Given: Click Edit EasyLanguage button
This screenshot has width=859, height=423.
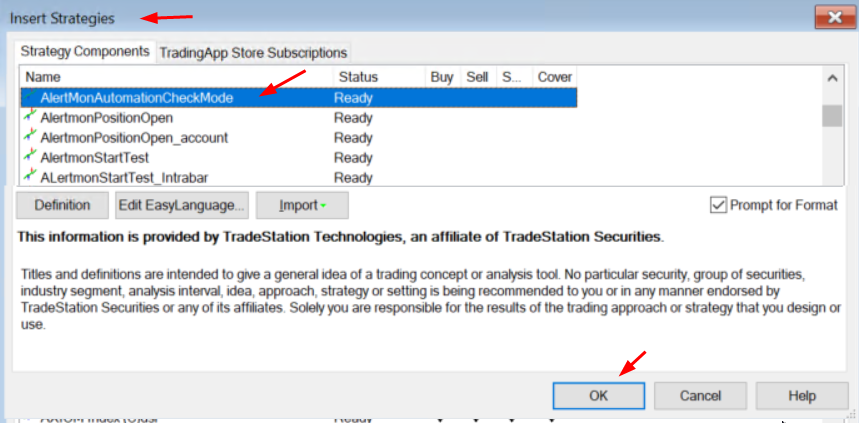Looking at the screenshot, I should coord(182,205).
